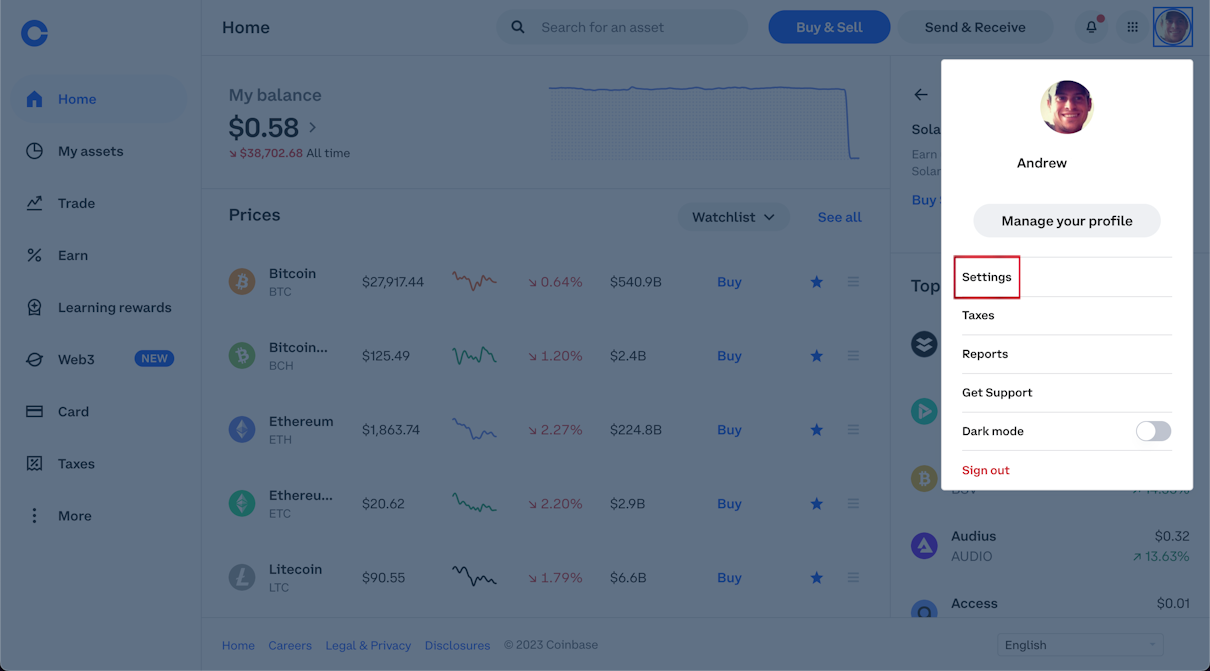
Task: Click the Bitcoin price sparkline
Action: pos(474,281)
